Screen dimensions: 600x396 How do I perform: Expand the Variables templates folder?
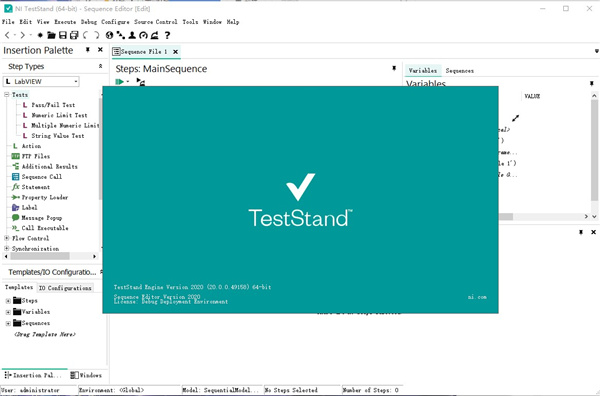(8, 312)
